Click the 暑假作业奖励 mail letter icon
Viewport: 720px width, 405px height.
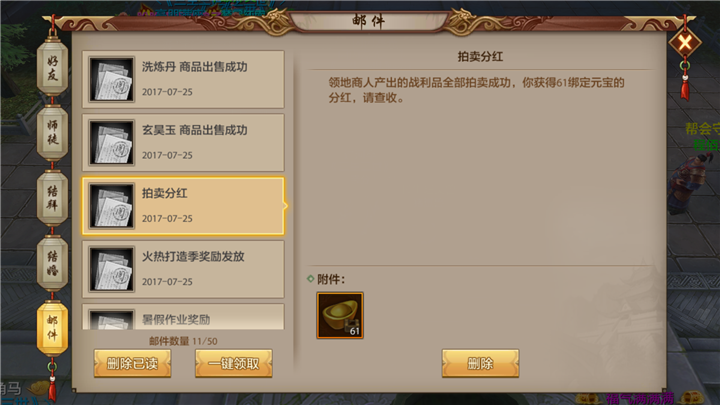[x=112, y=320]
